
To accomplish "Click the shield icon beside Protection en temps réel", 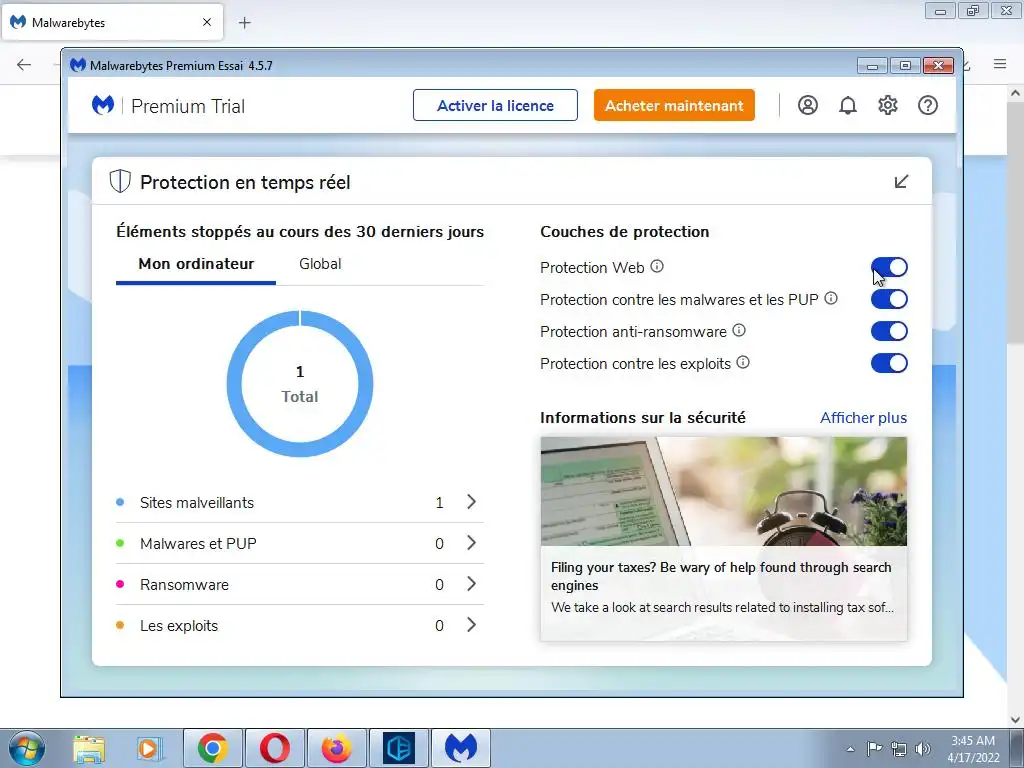I will (x=120, y=182).
